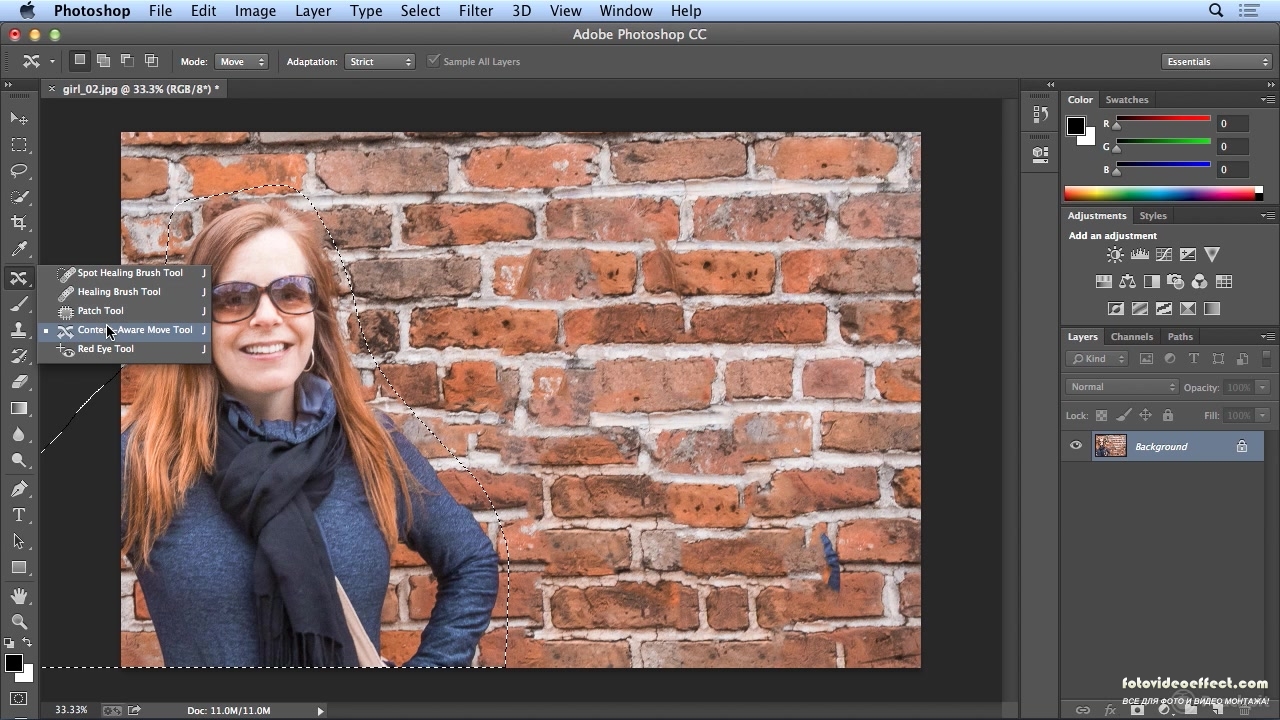Screen dimensions: 1280x720
Task: Open the Opacity dropdown arrow
Action: tap(1263, 387)
